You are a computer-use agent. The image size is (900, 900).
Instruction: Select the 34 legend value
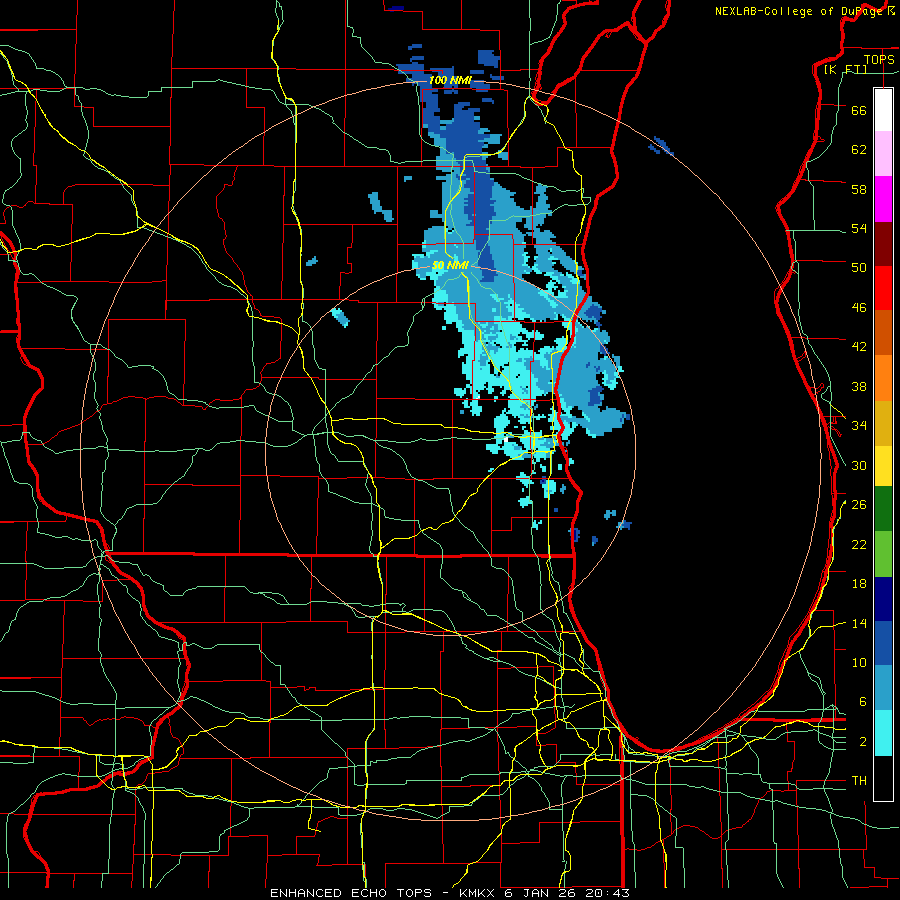coord(859,426)
